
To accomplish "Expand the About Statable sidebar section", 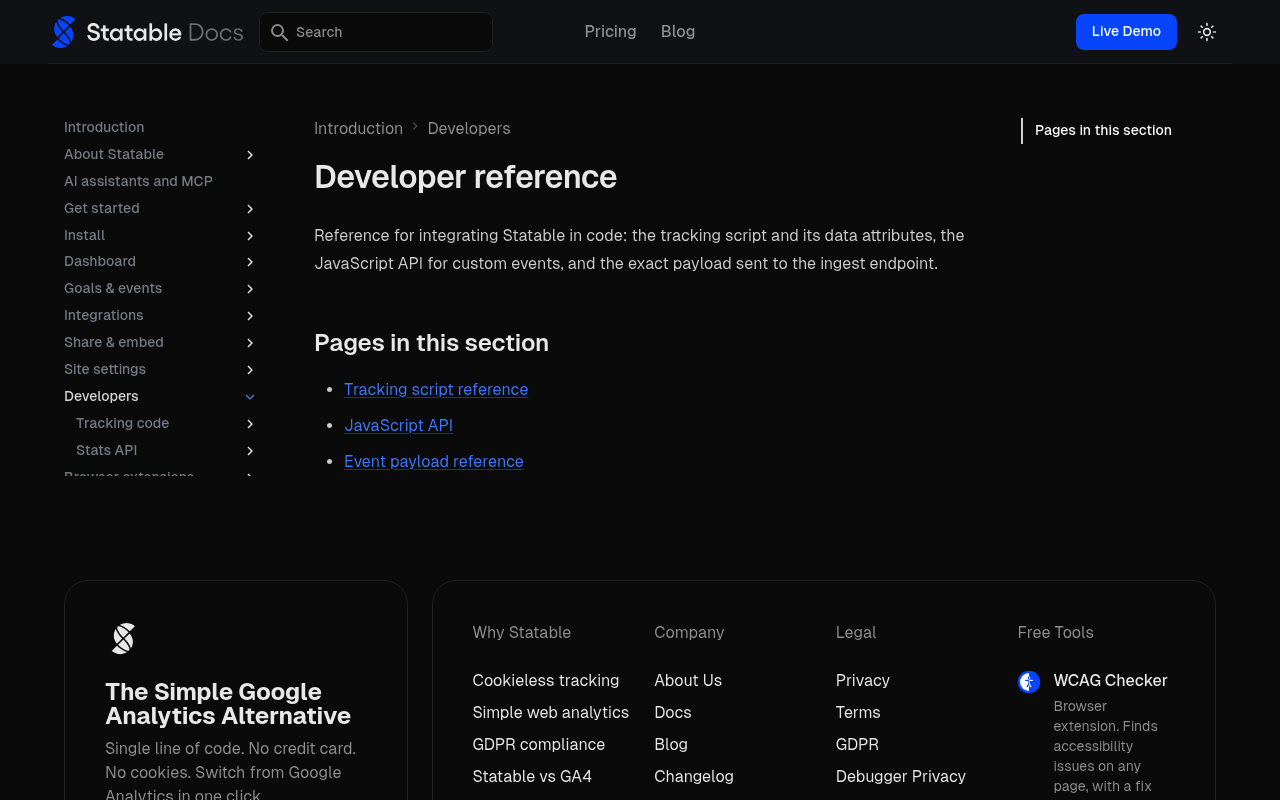I will pos(250,155).
